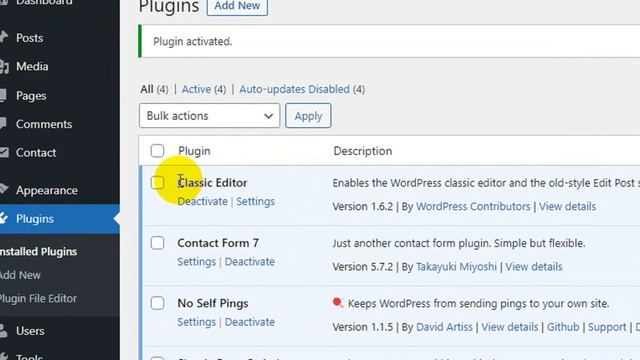Click the No Self Pings plugin name
The image size is (640, 360).
point(213,304)
